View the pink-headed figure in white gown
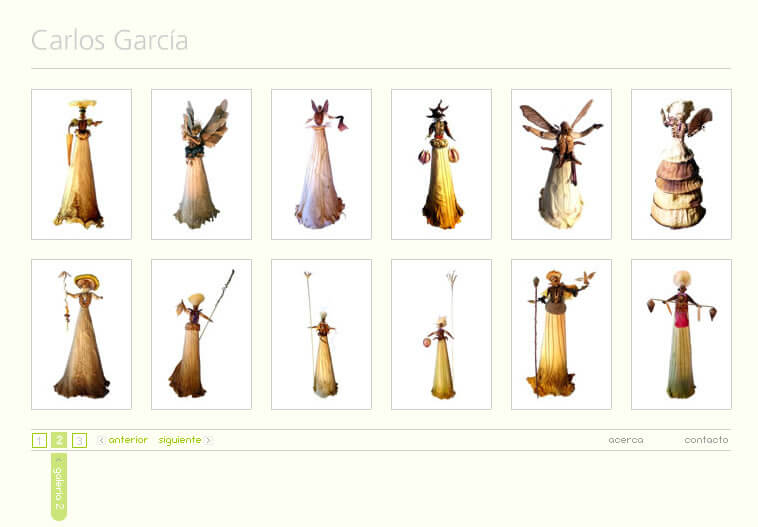Screen dimensions: 758x527 click(x=321, y=164)
